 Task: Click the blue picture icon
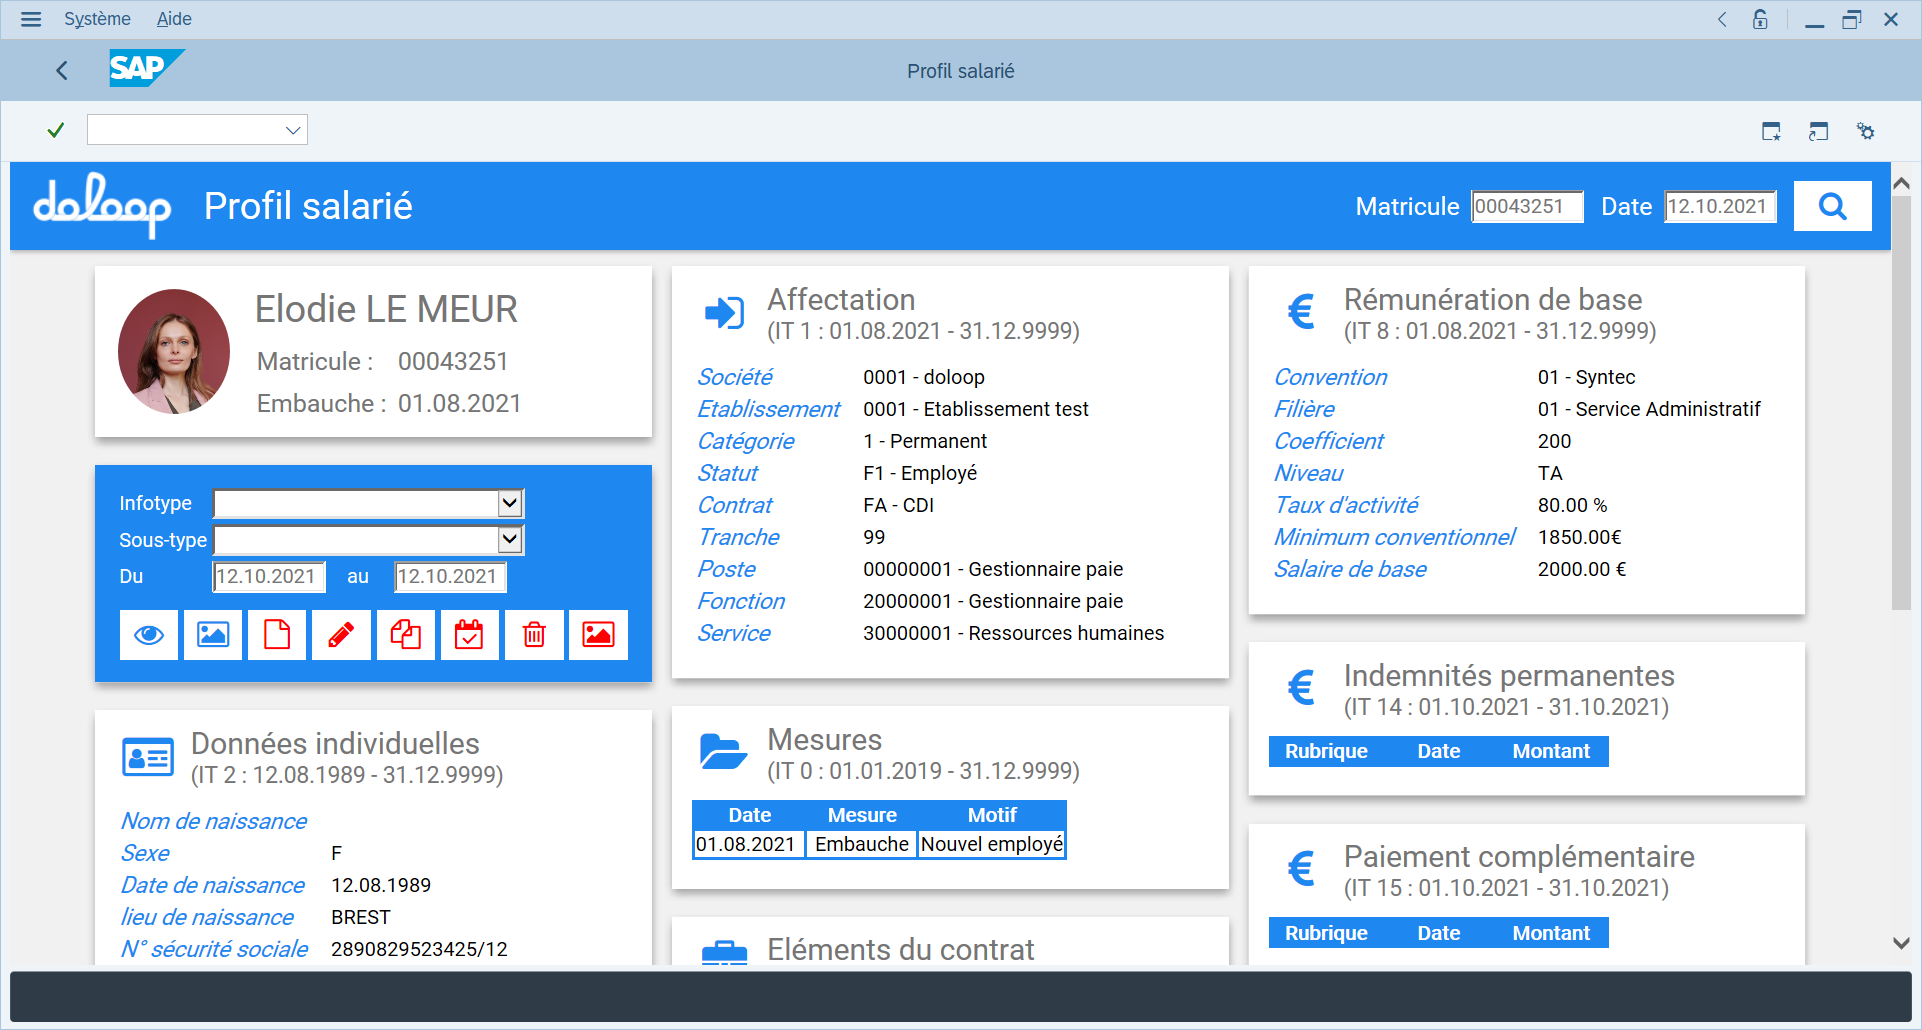pyautogui.click(x=213, y=635)
